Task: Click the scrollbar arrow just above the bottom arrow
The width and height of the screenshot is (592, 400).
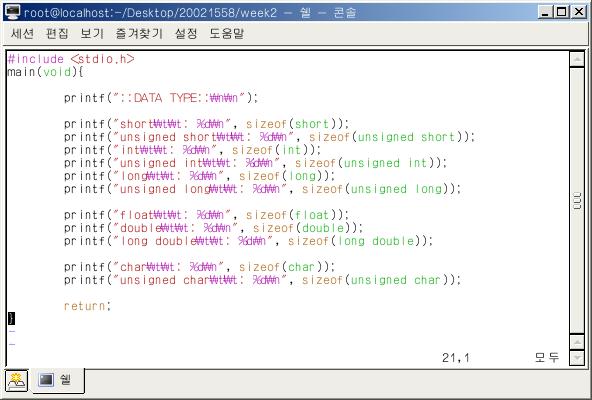Action: pyautogui.click(x=577, y=343)
